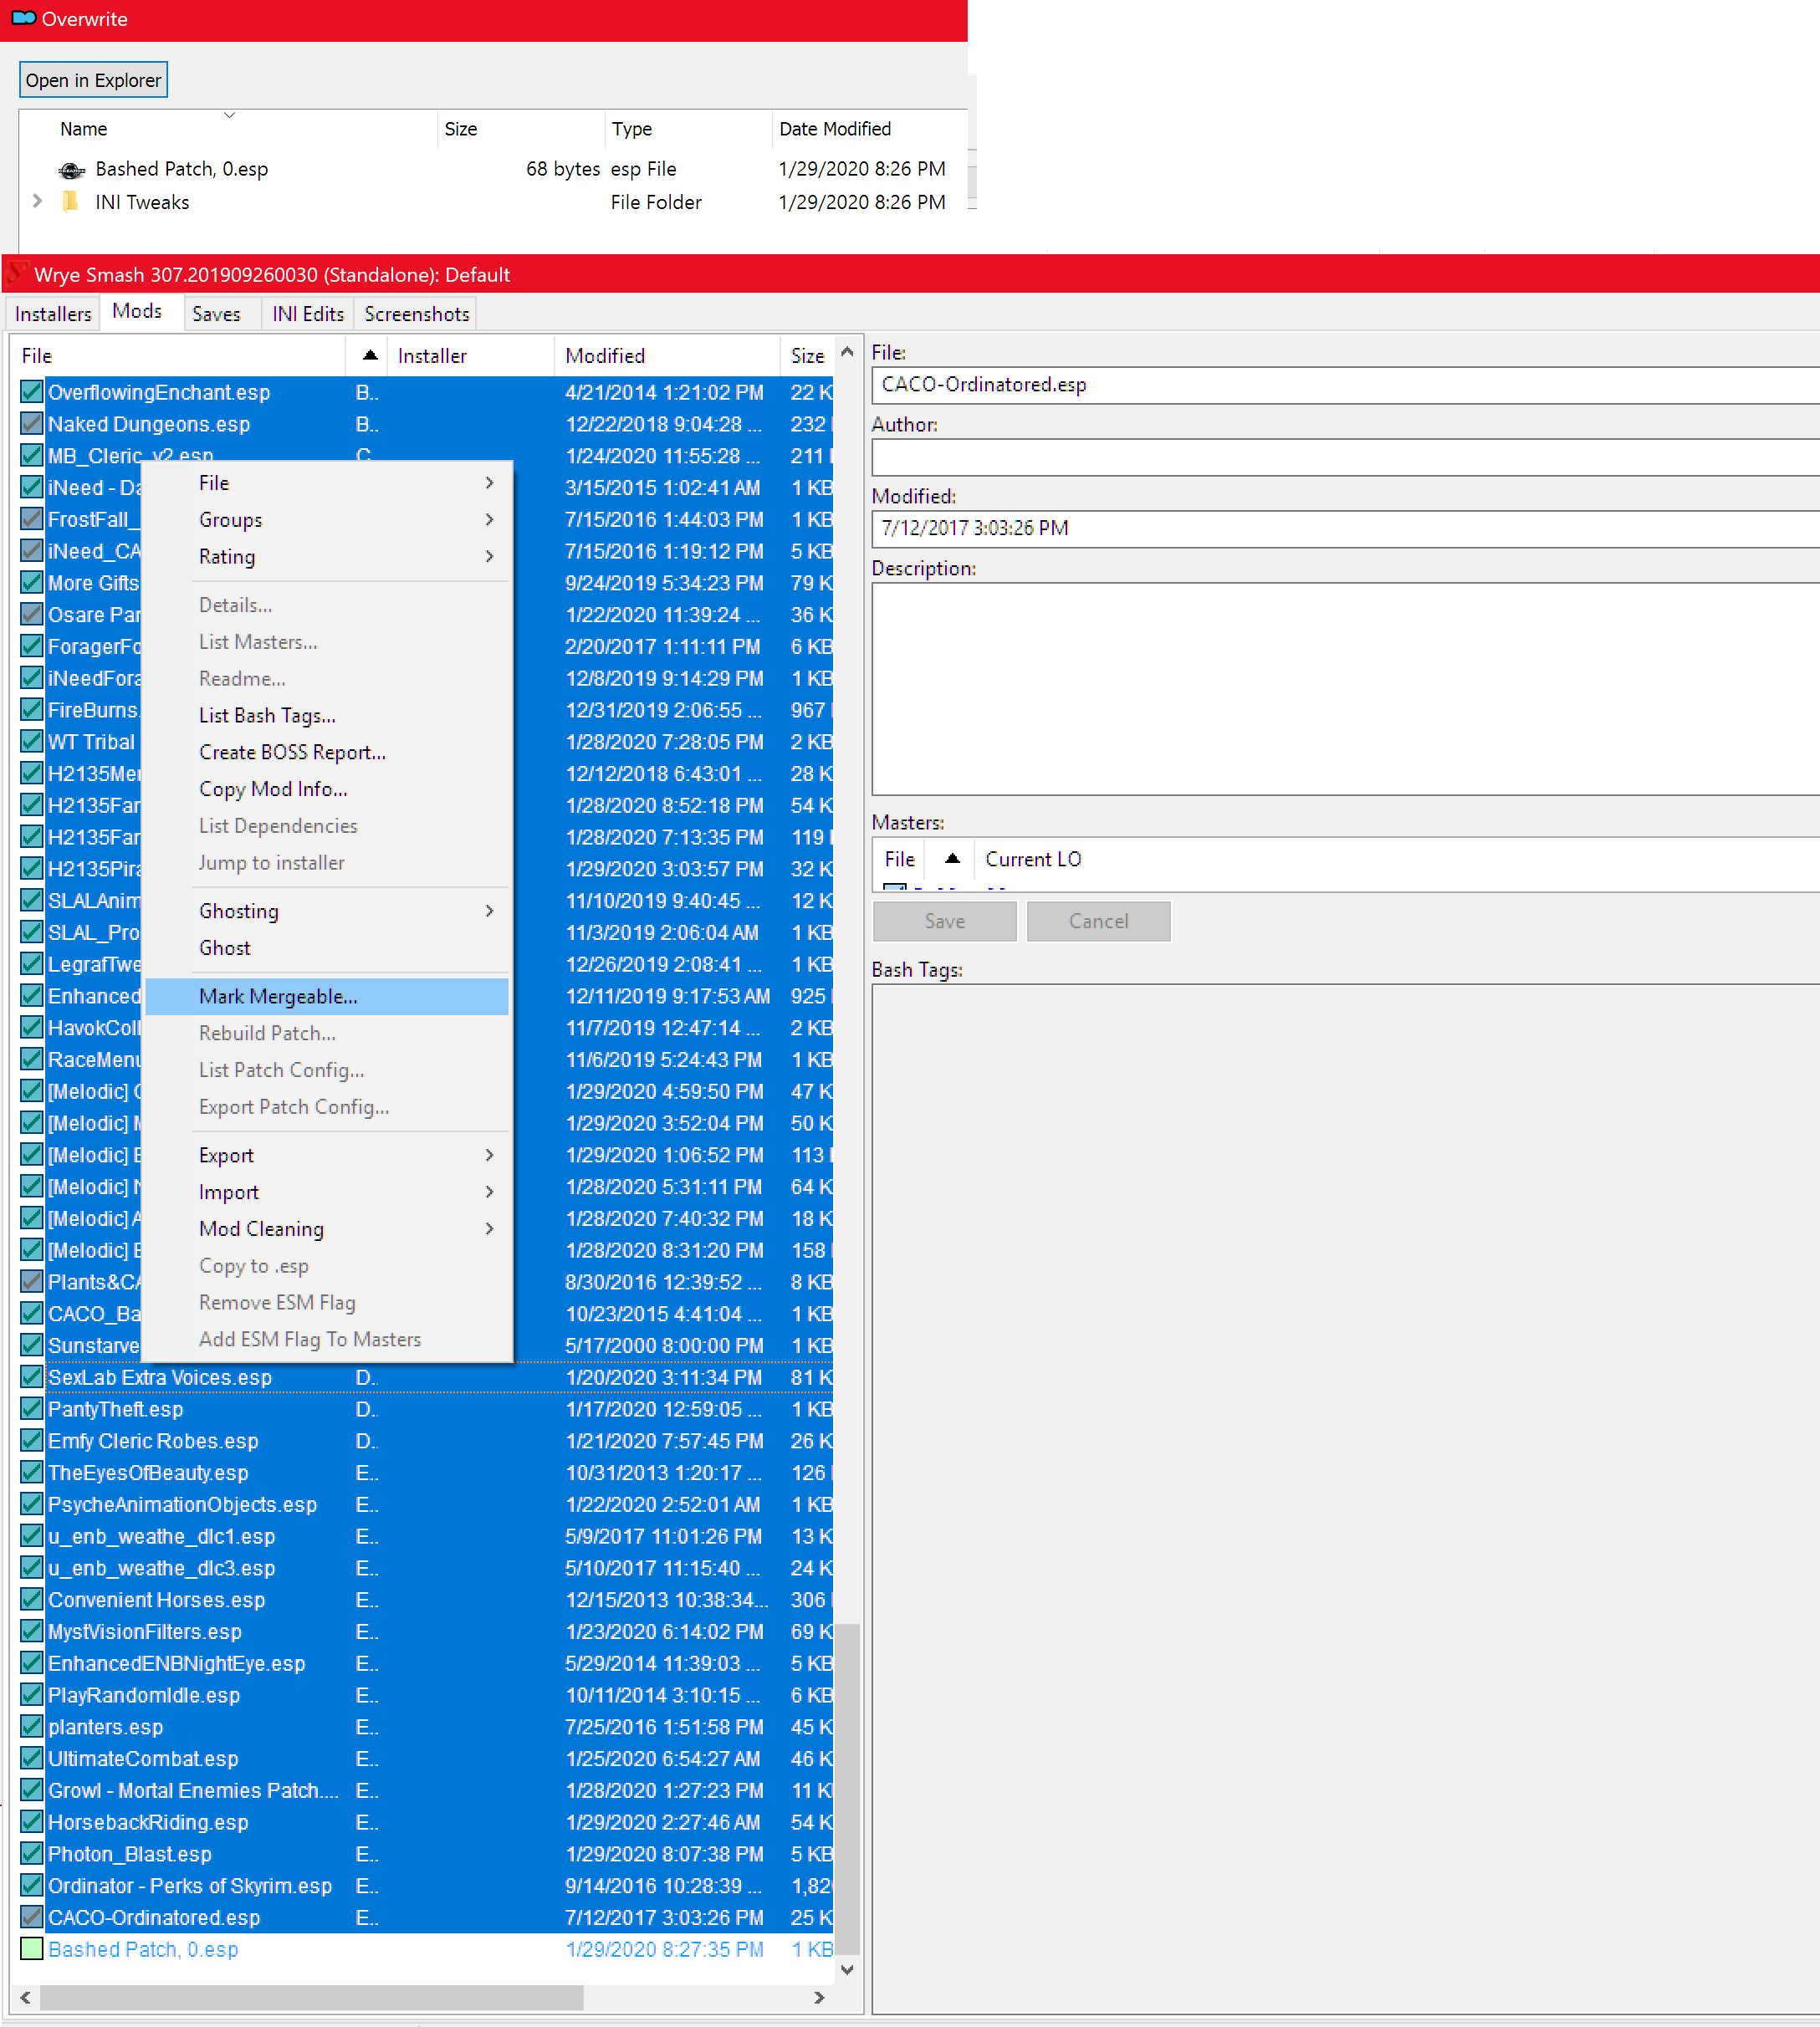The height and width of the screenshot is (2027, 1820).
Task: Toggle Photon_Blast.esp checkbox
Action: pyautogui.click(x=32, y=1854)
